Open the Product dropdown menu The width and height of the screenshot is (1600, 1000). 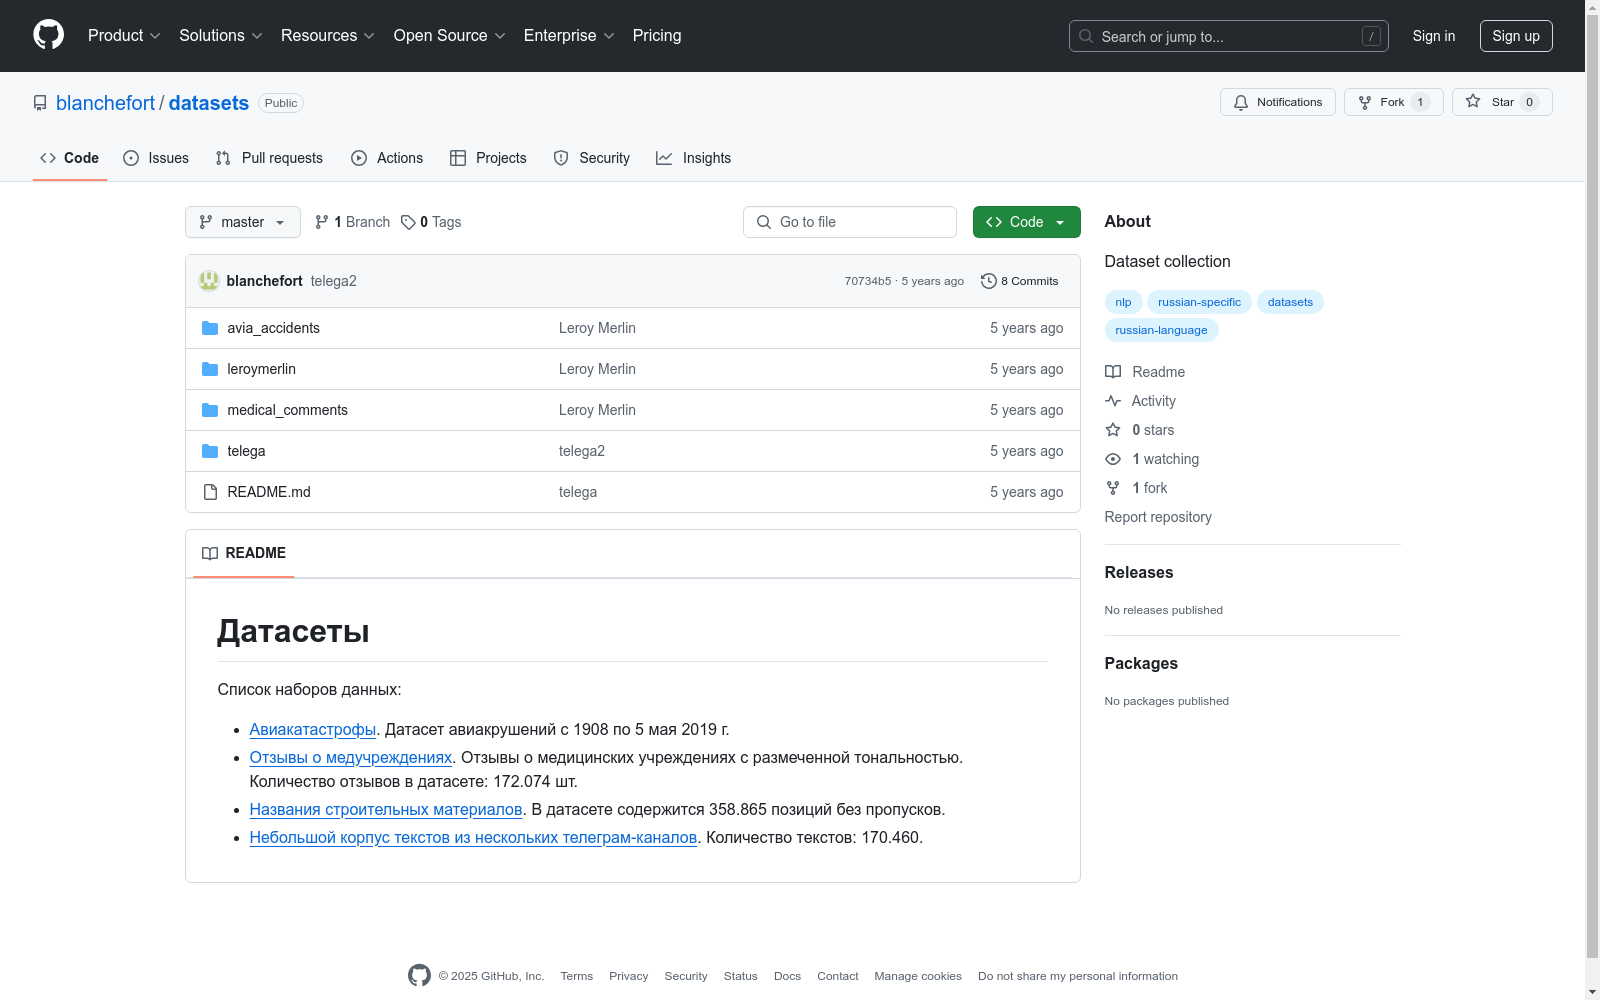pos(124,35)
